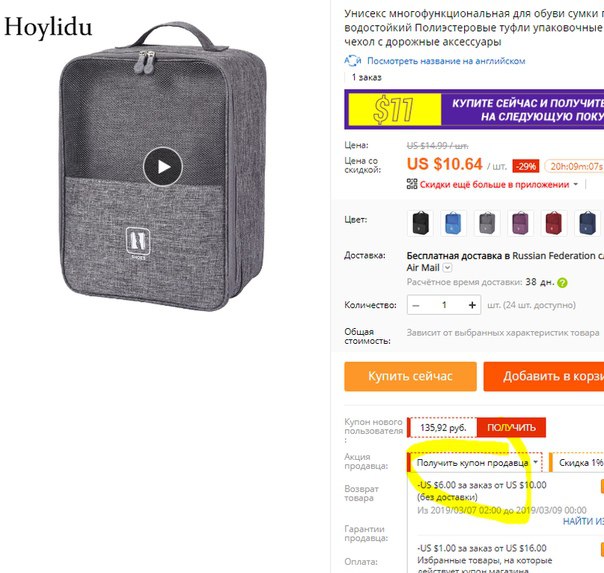
Task: Click the quantity input field
Action: coord(444,305)
